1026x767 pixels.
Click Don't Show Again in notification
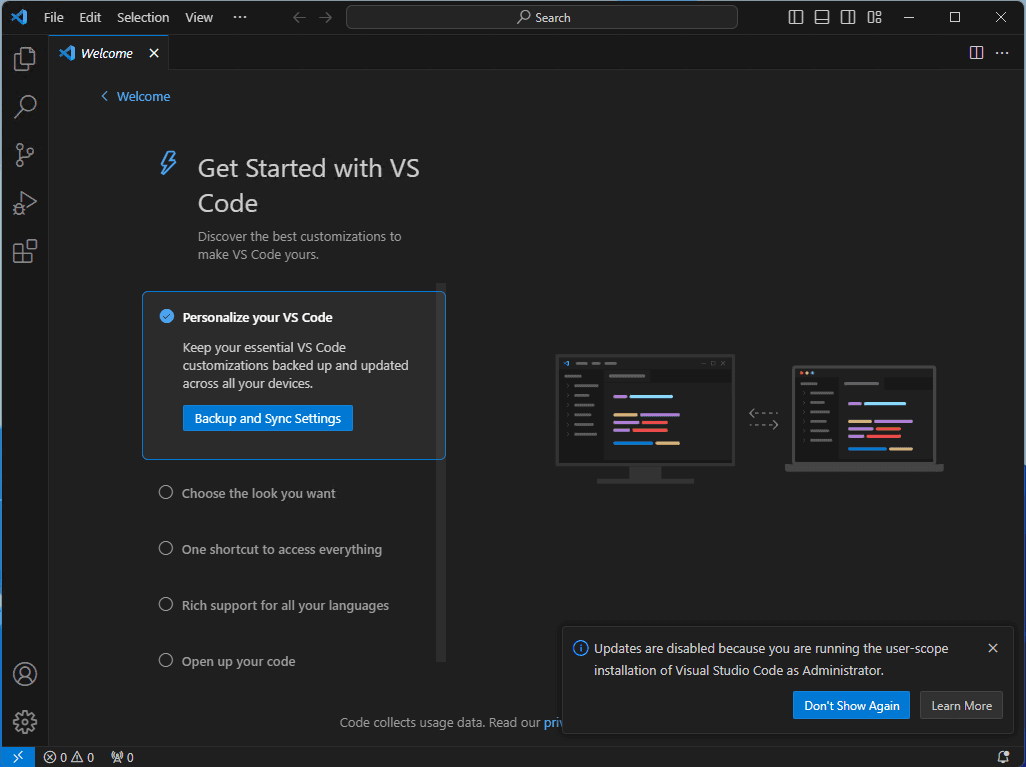click(x=851, y=705)
